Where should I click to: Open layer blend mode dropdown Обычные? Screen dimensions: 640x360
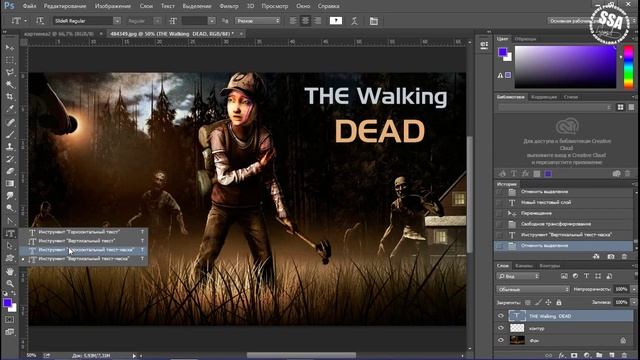(533, 289)
